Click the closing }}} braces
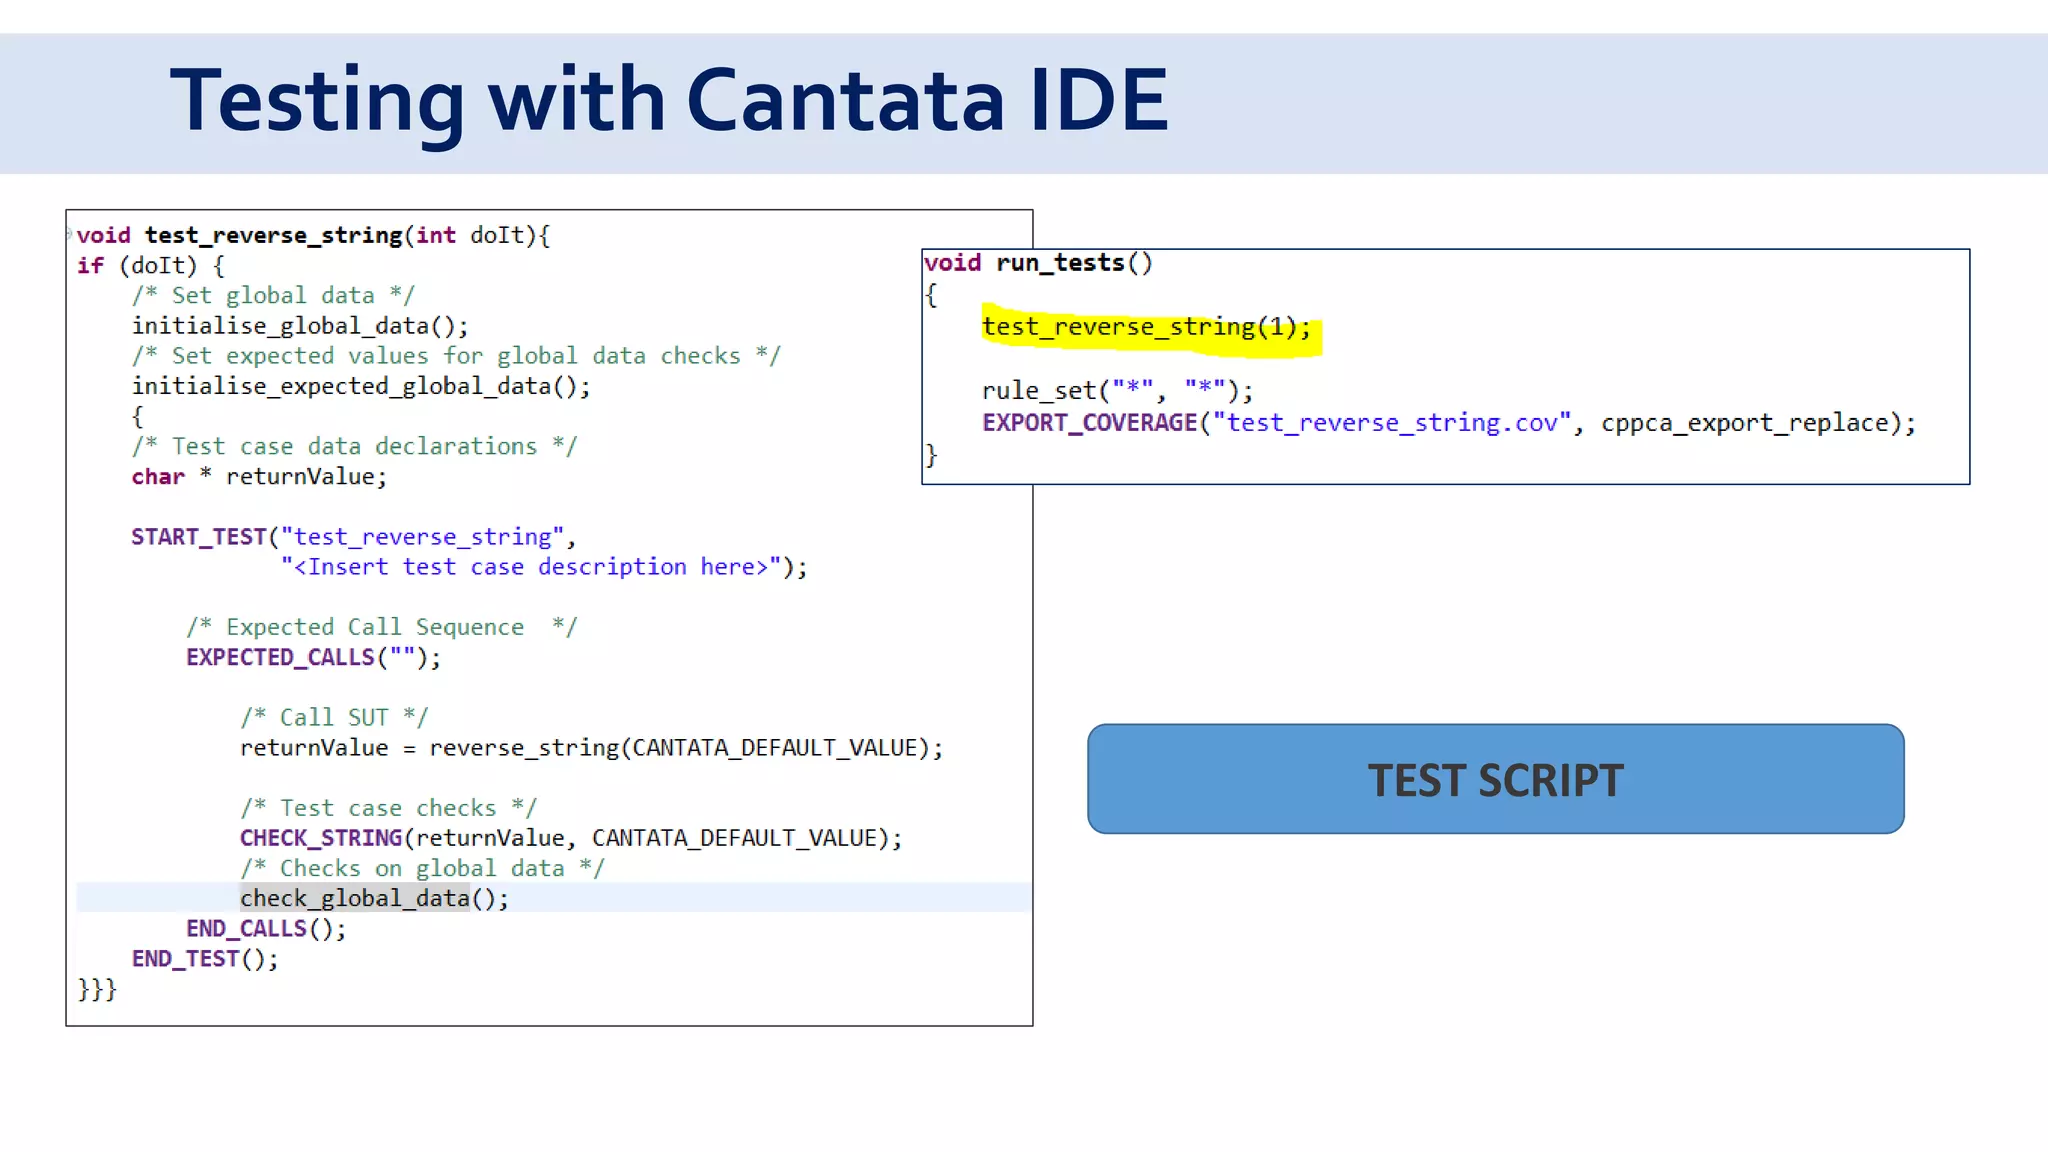This screenshot has height=1152, width=2048. 97,990
